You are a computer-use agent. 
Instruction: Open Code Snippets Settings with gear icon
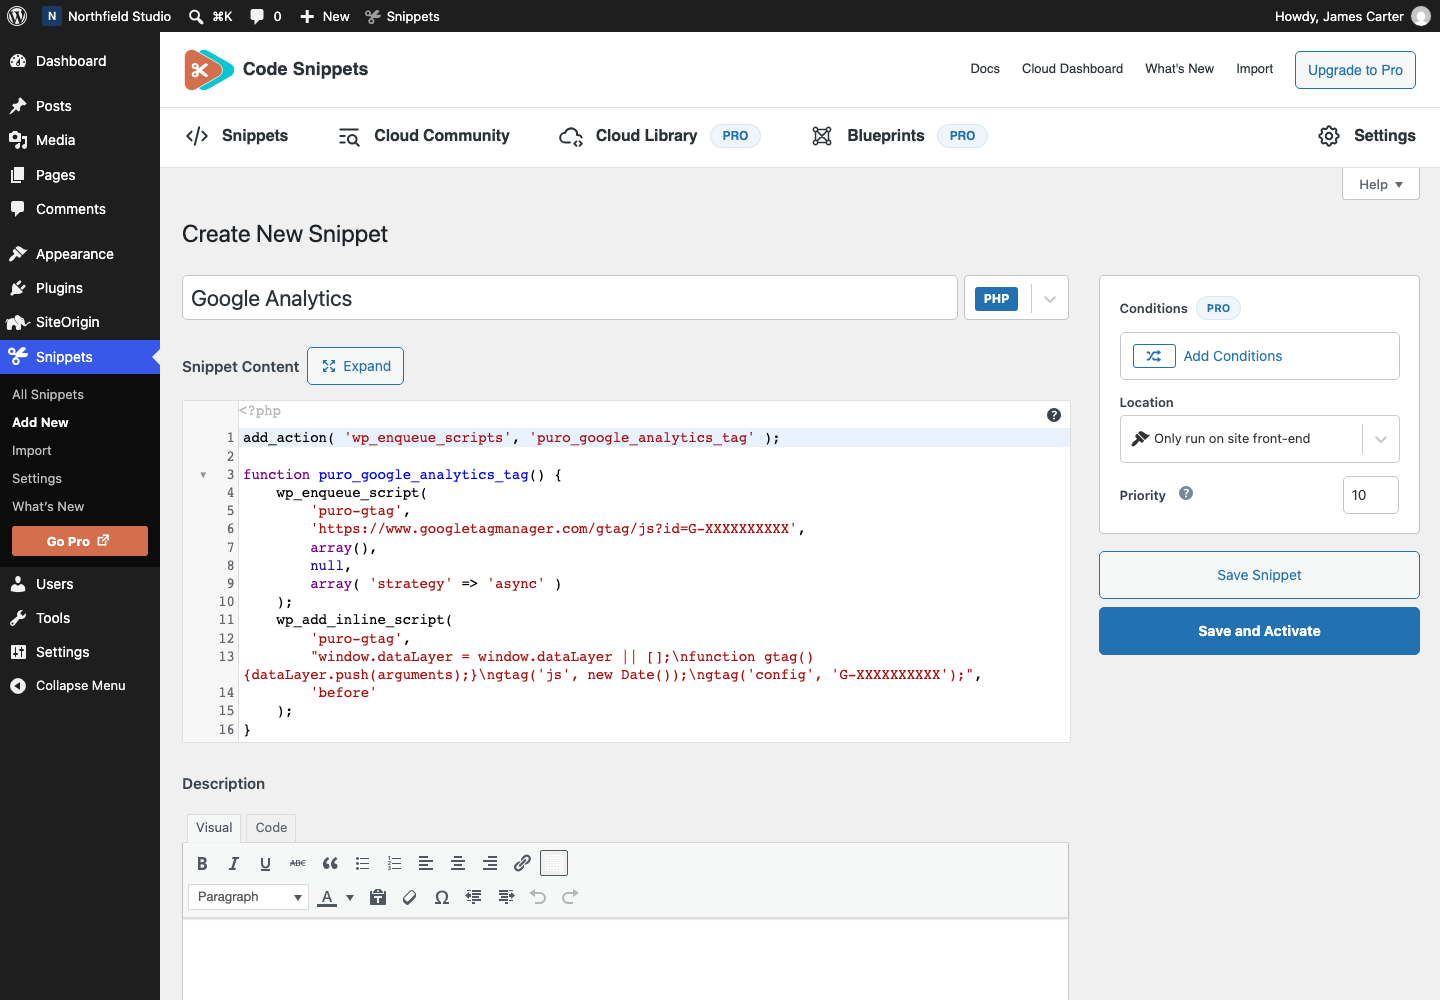click(x=1367, y=136)
